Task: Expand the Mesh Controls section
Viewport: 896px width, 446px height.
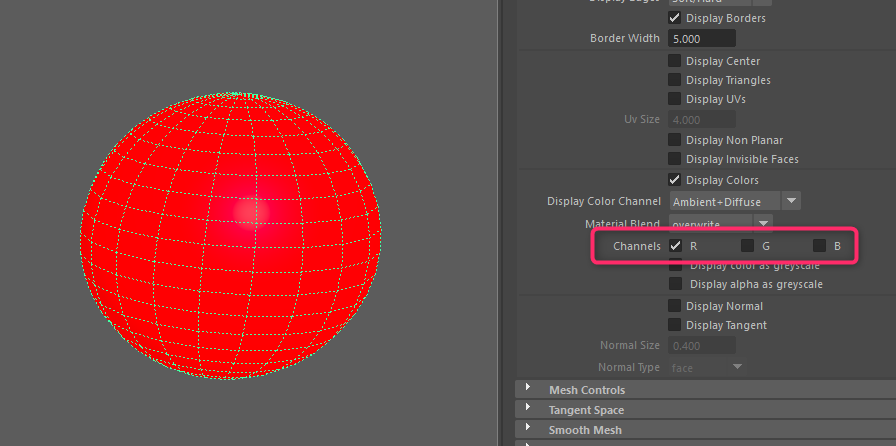Action: pos(528,390)
